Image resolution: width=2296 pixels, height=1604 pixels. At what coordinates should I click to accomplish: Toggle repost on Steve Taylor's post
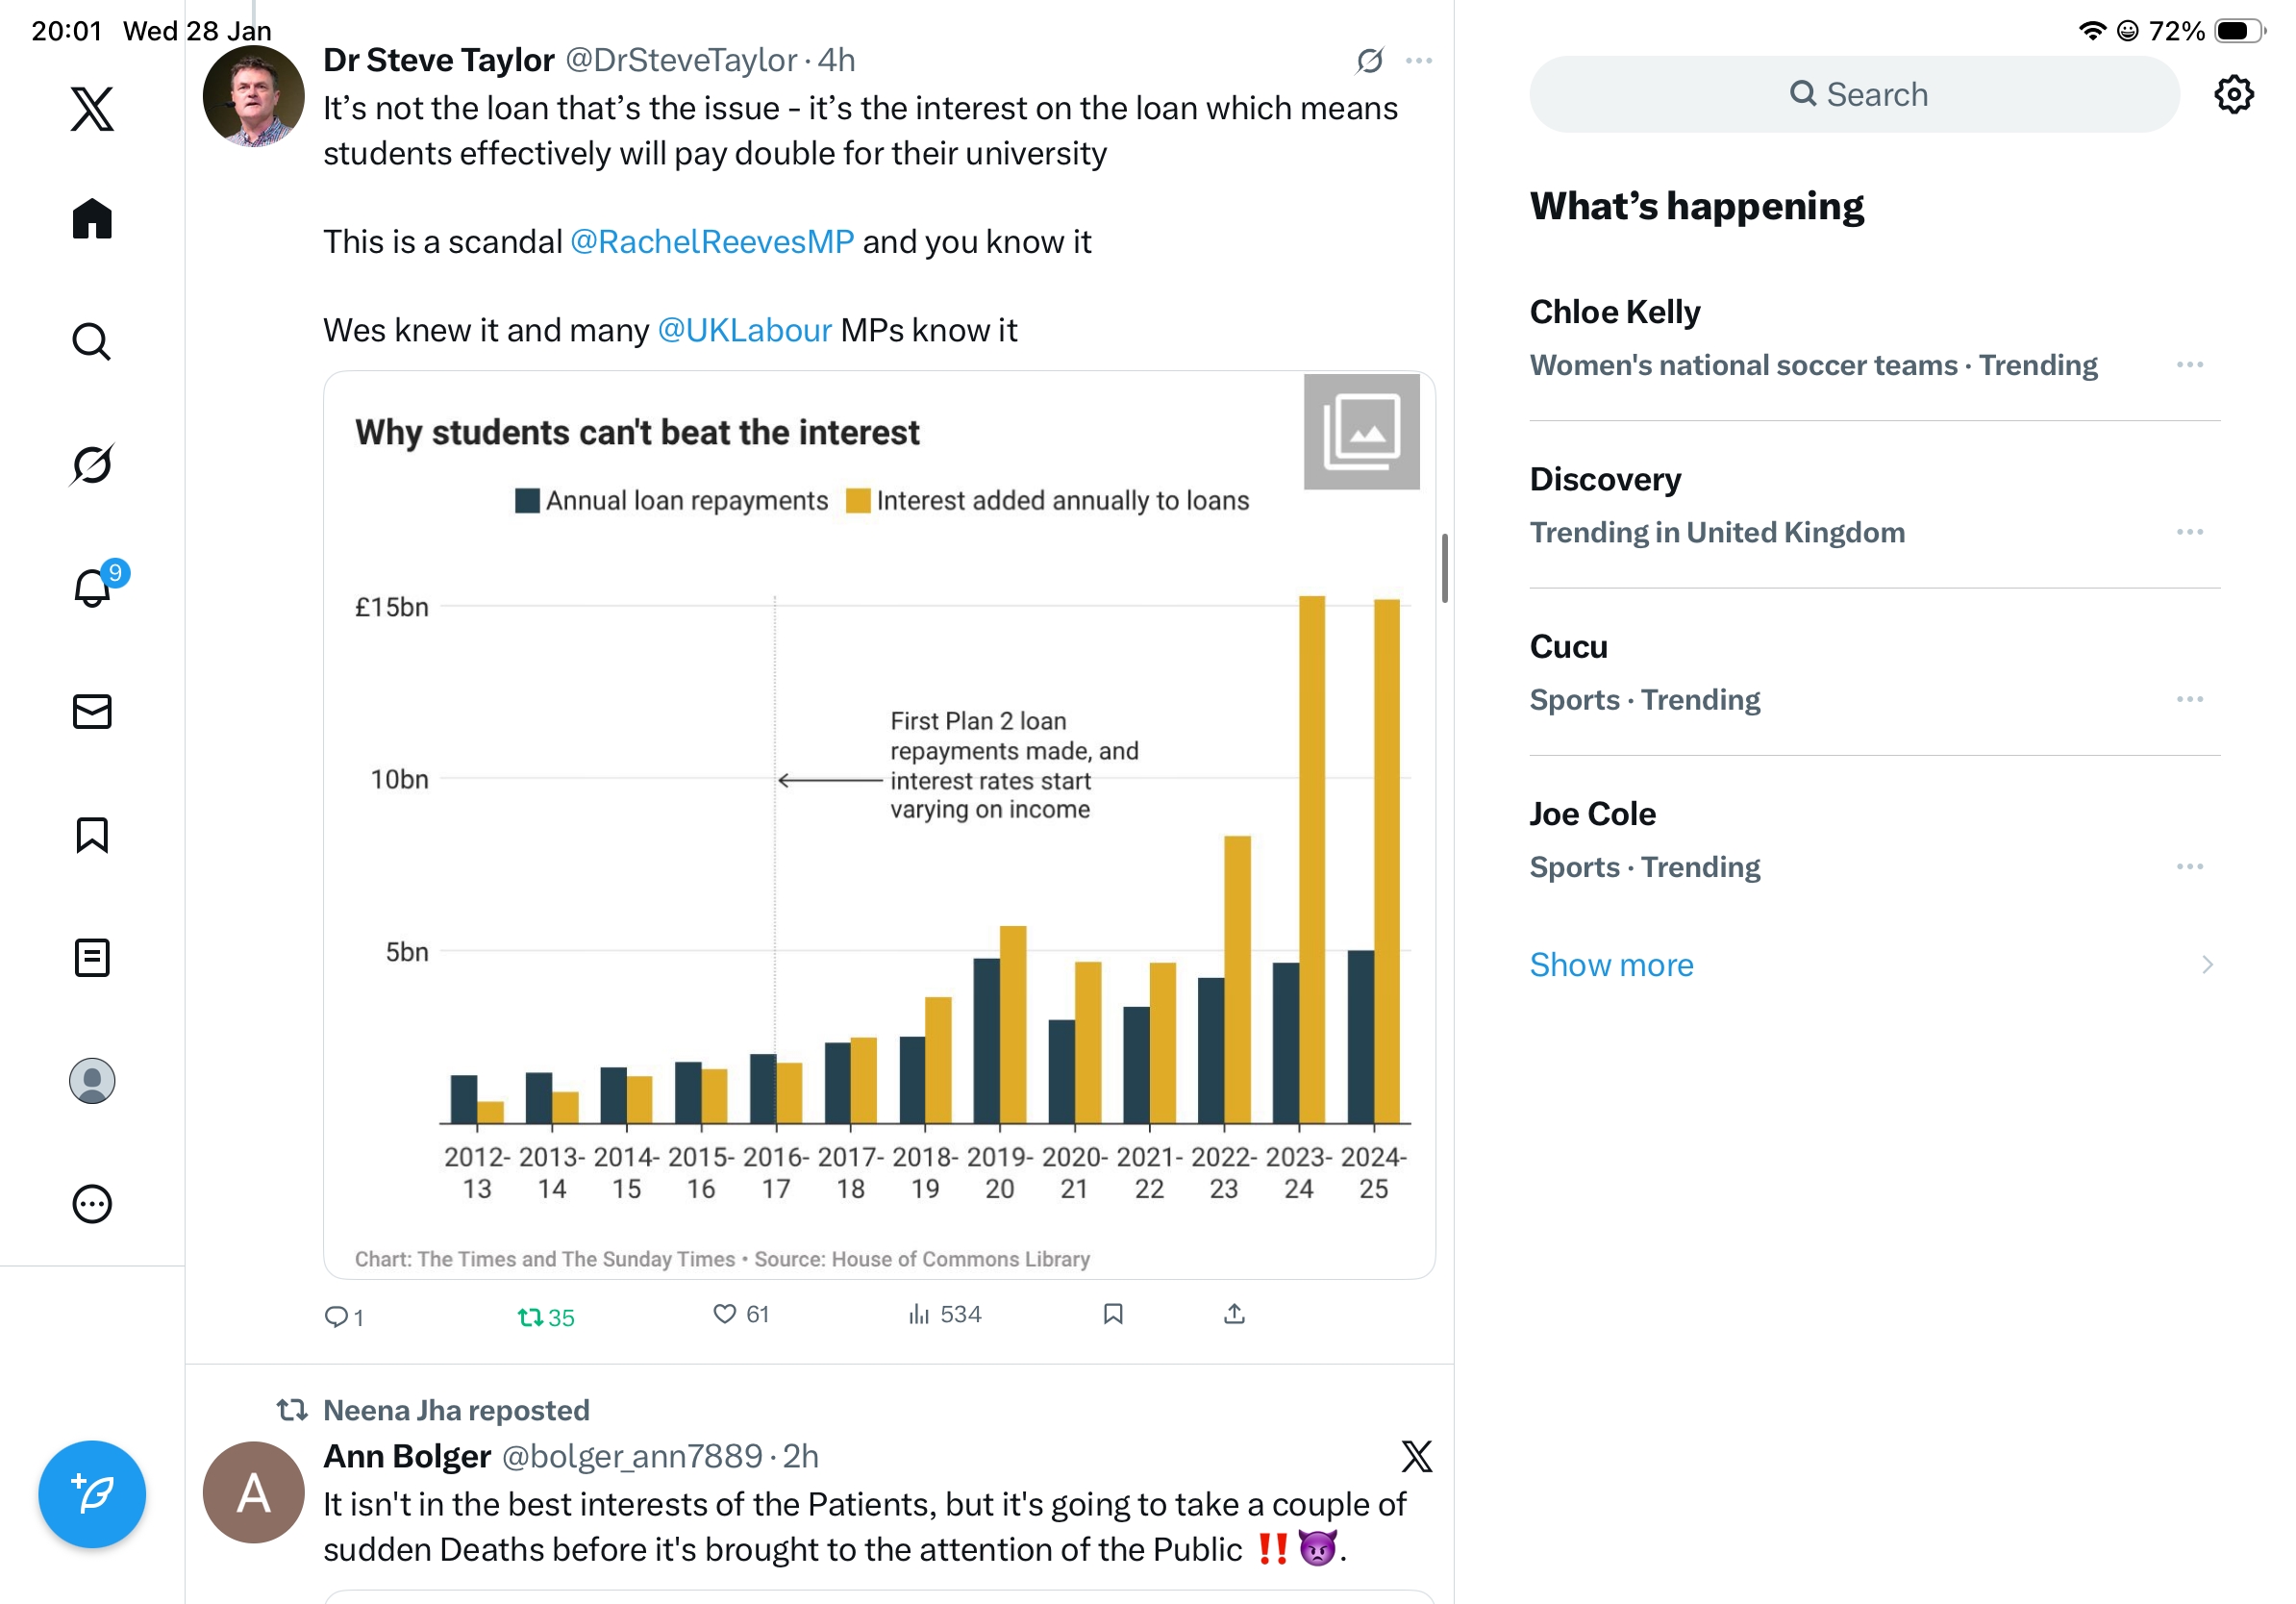pos(531,1317)
